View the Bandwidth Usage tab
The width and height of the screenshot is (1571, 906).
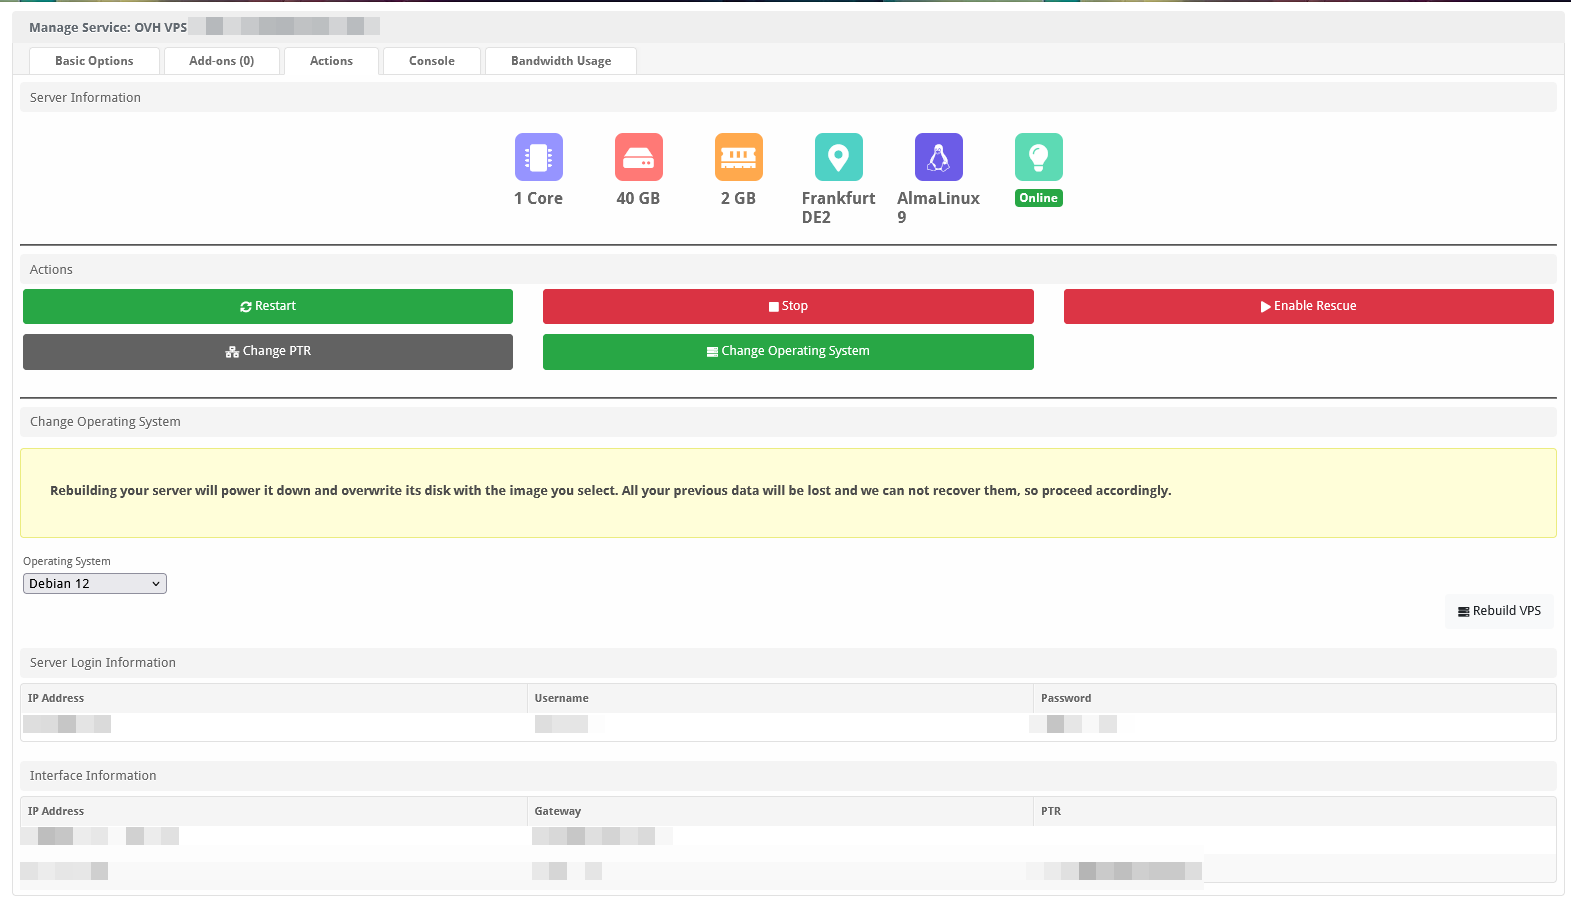(x=561, y=61)
